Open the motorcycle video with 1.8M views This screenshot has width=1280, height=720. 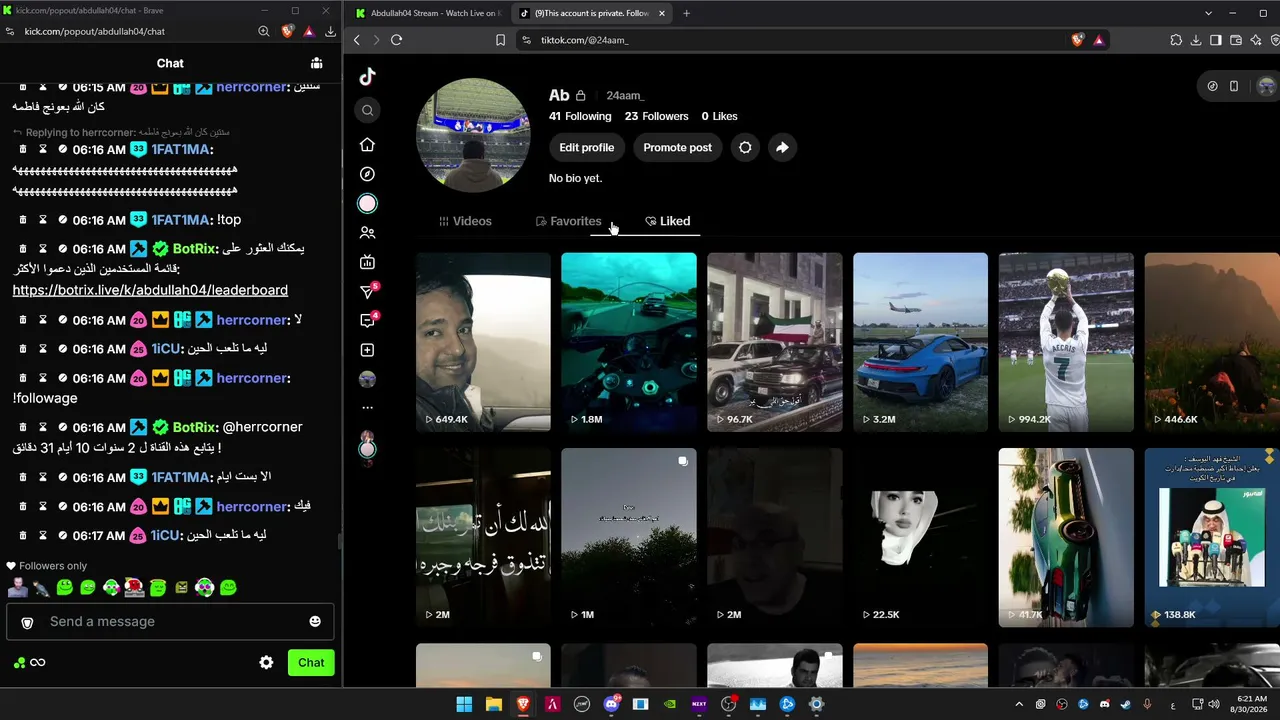click(x=629, y=342)
